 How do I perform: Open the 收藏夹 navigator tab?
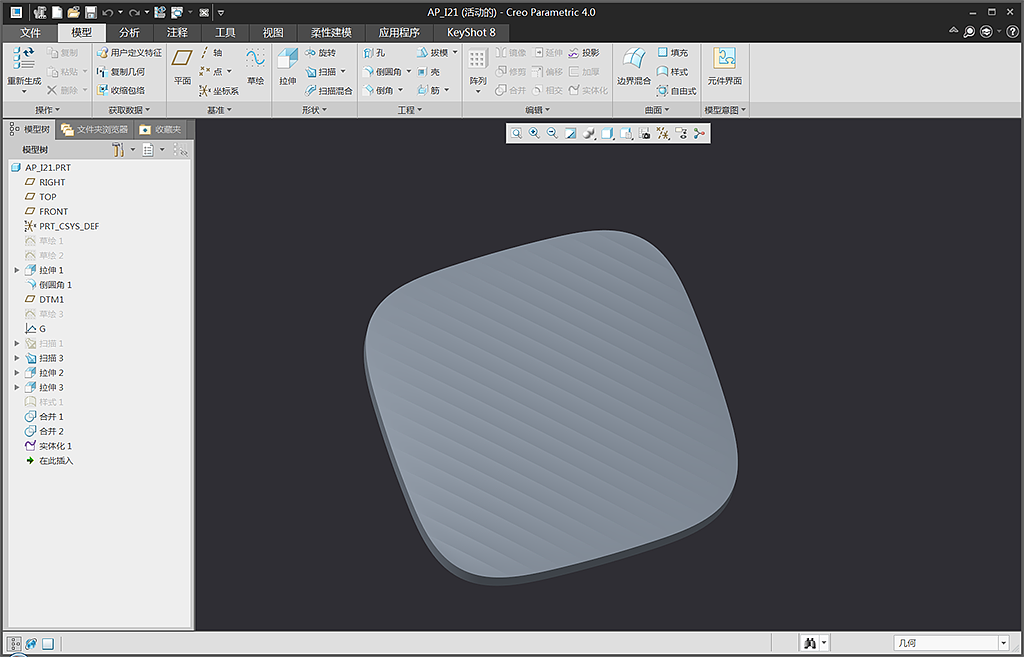161,129
